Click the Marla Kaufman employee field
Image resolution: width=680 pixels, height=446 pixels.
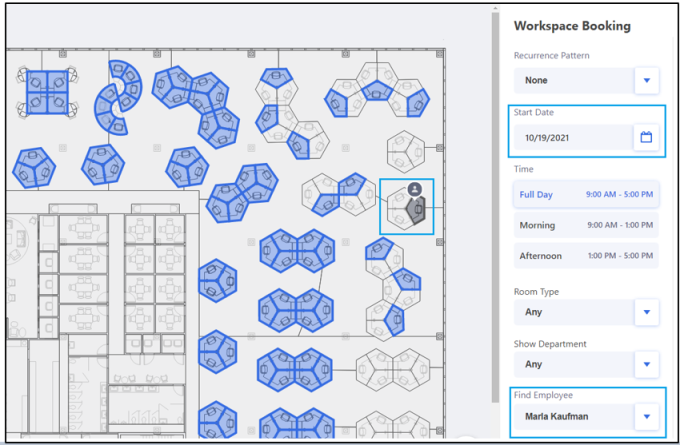[x=574, y=416]
